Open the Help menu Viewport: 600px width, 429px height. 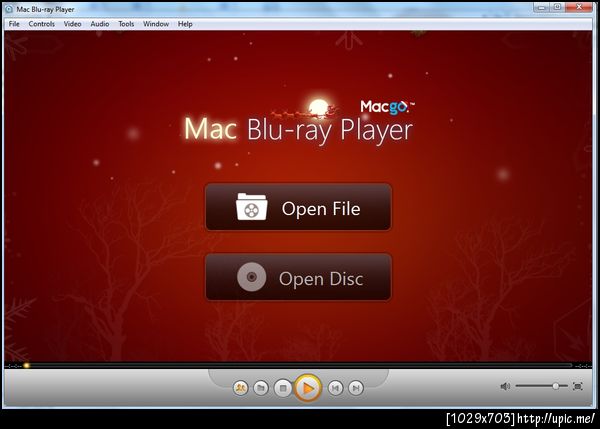[x=185, y=24]
